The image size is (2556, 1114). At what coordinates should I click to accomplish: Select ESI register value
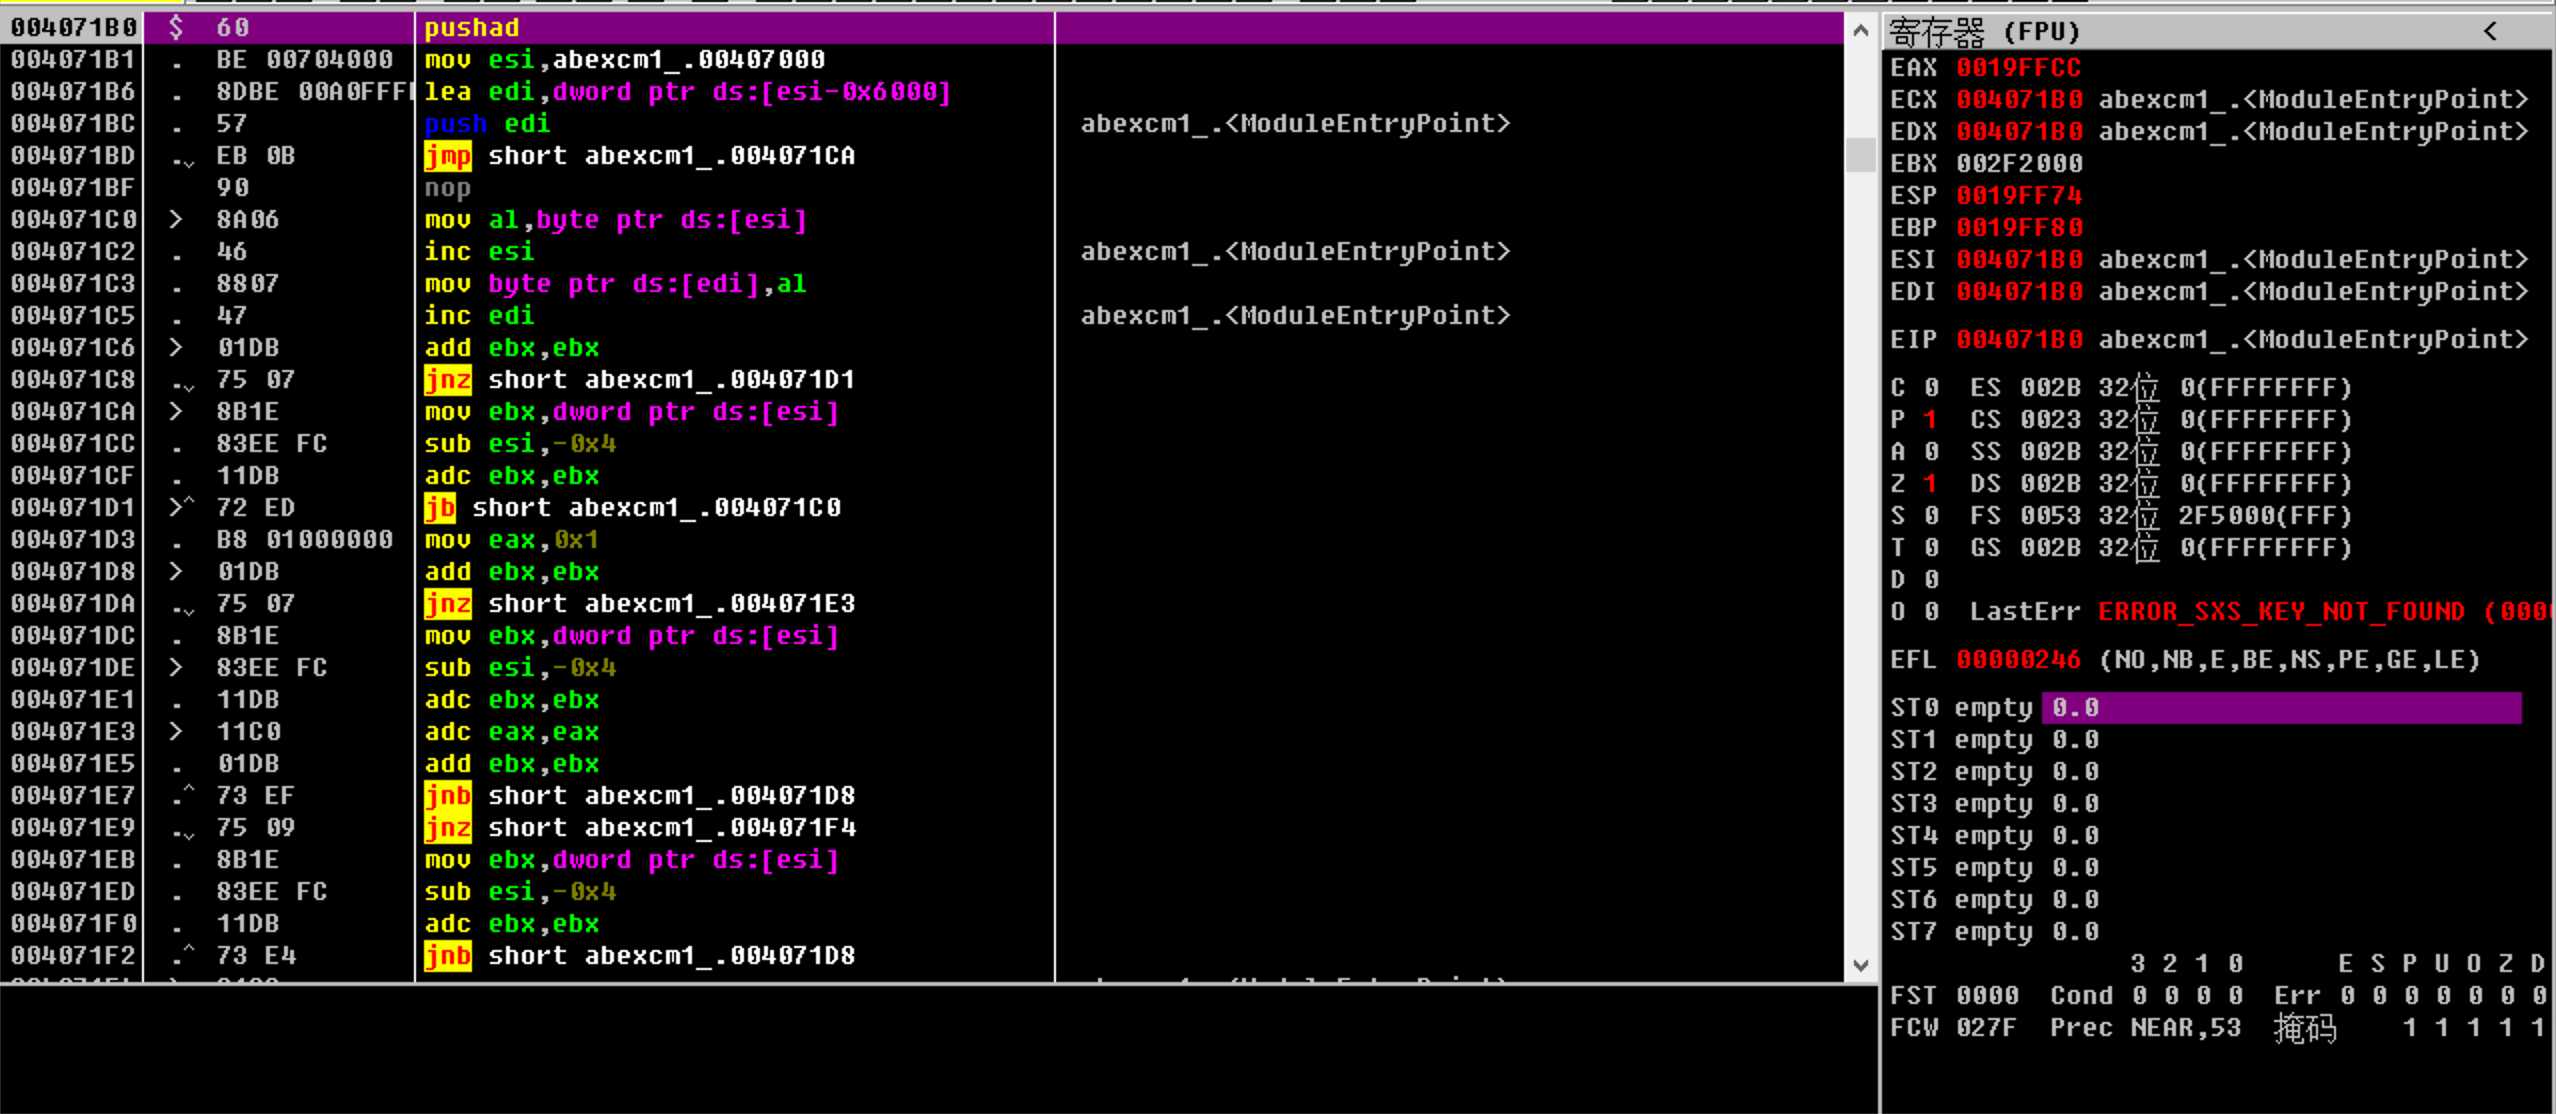point(2018,260)
